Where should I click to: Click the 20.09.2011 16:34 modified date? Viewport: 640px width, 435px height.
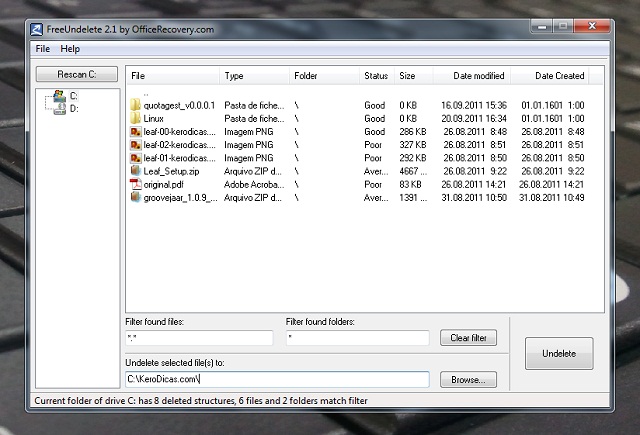pyautogui.click(x=474, y=118)
